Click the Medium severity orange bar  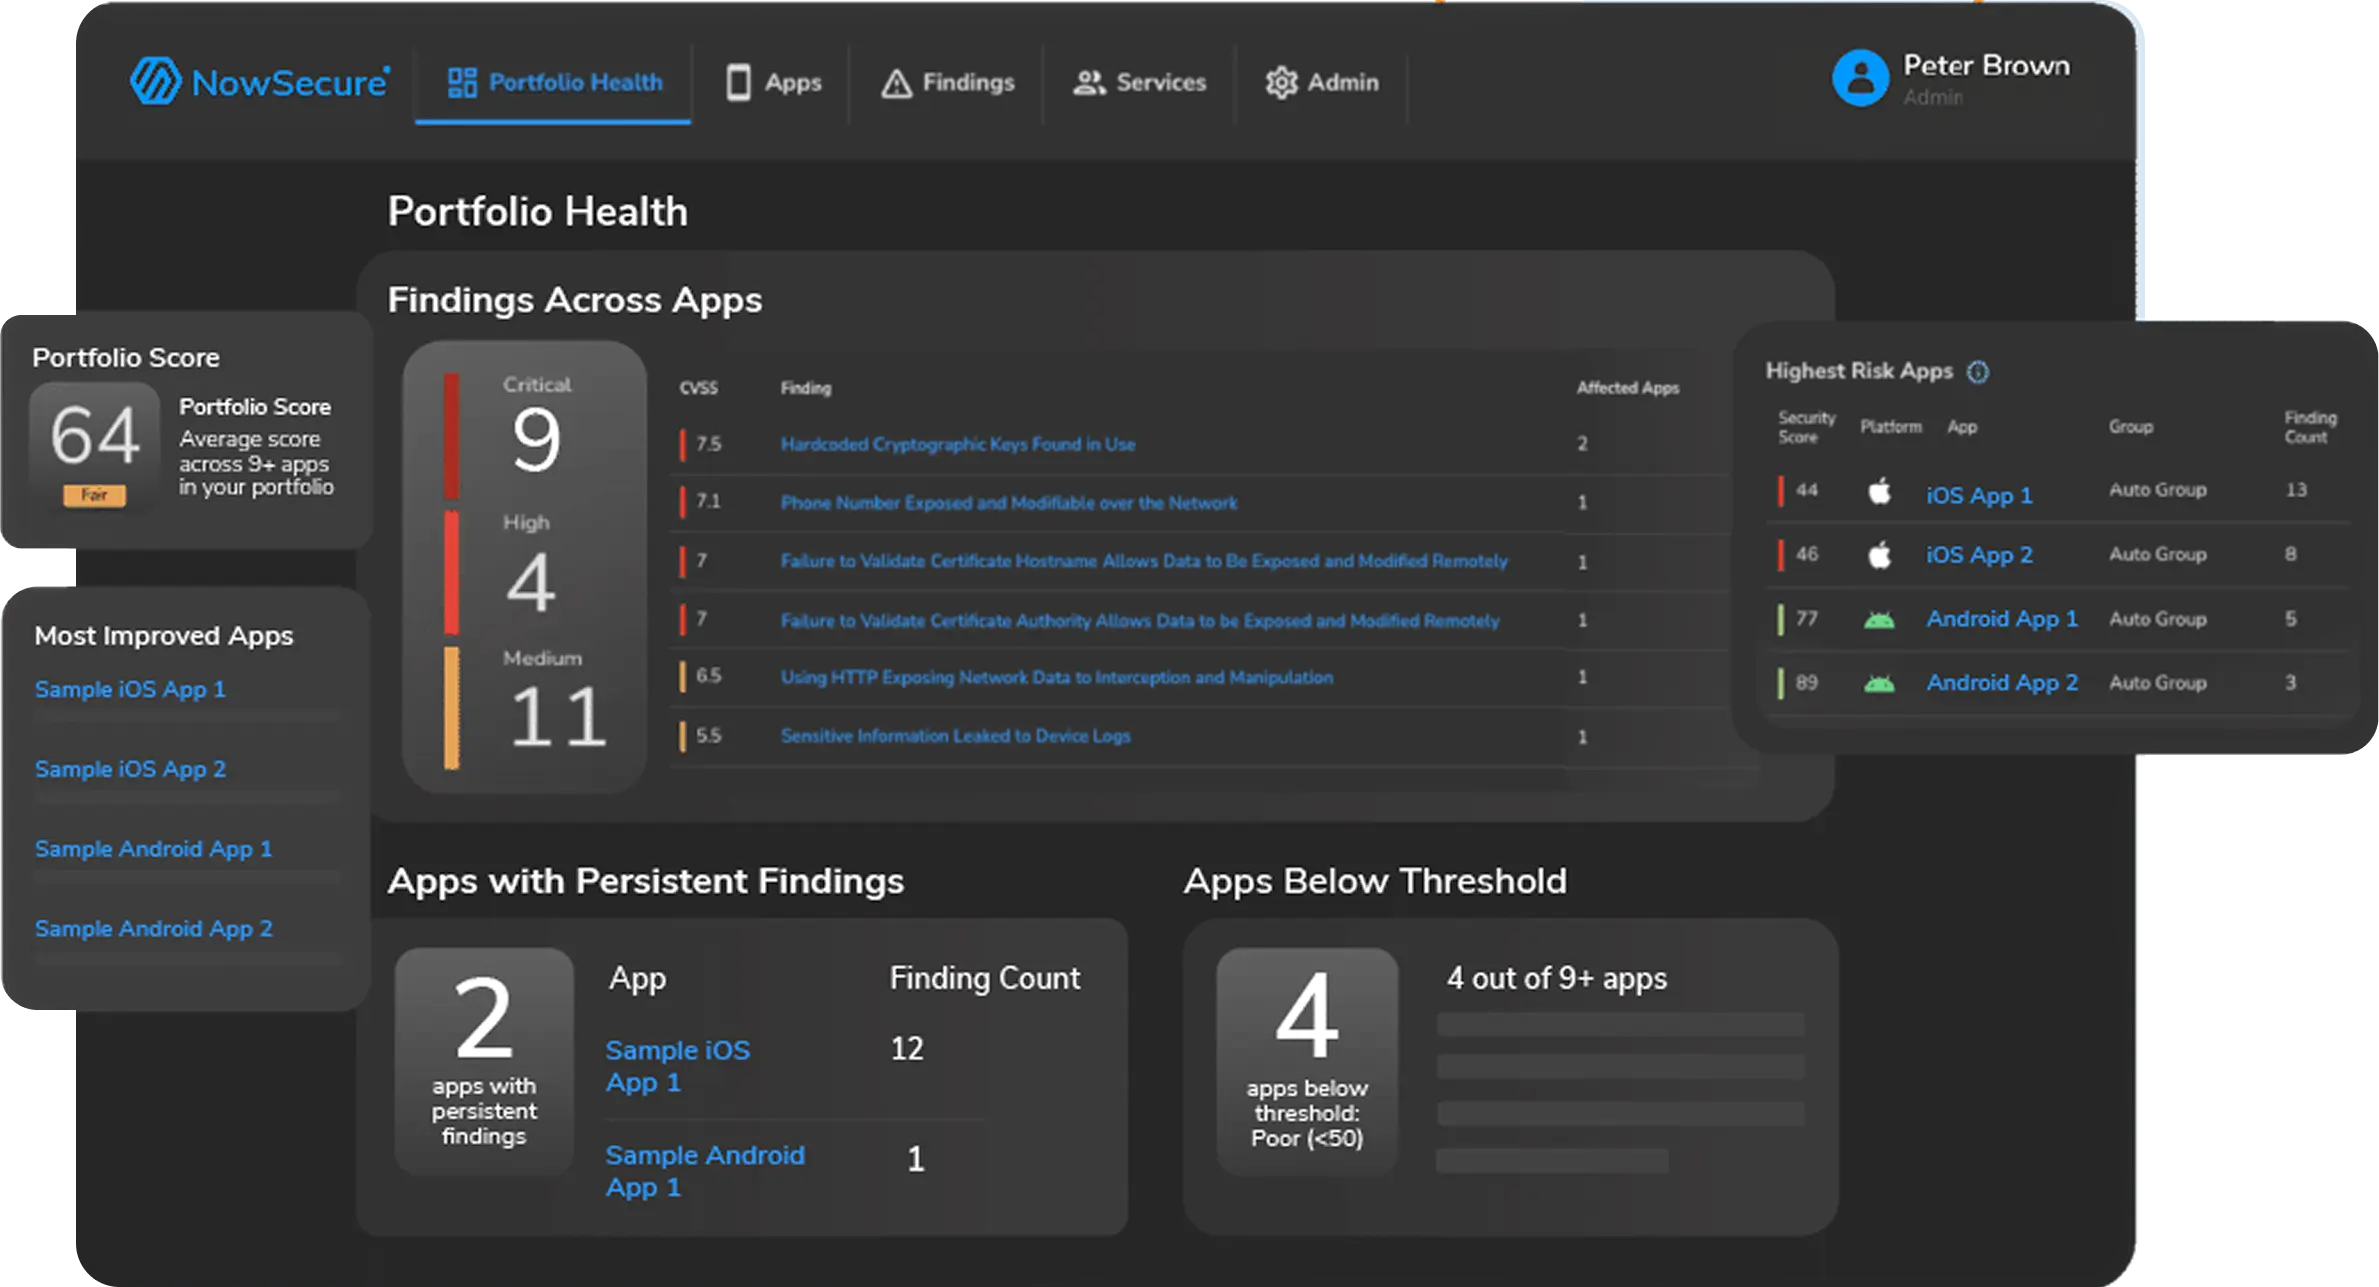(x=452, y=707)
